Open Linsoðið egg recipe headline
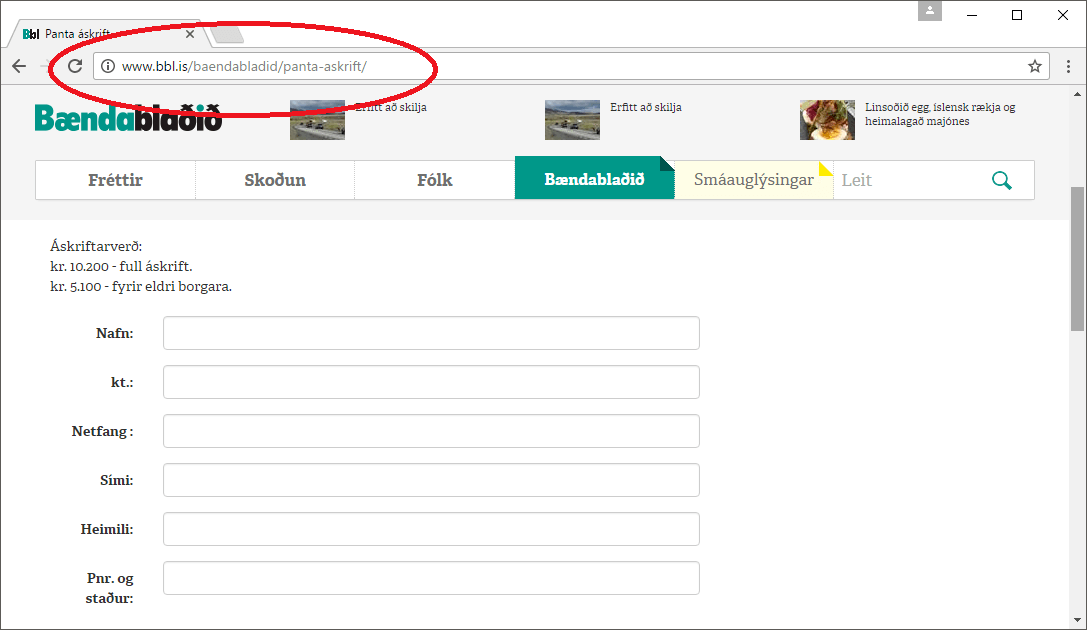1087x630 pixels. pos(940,114)
